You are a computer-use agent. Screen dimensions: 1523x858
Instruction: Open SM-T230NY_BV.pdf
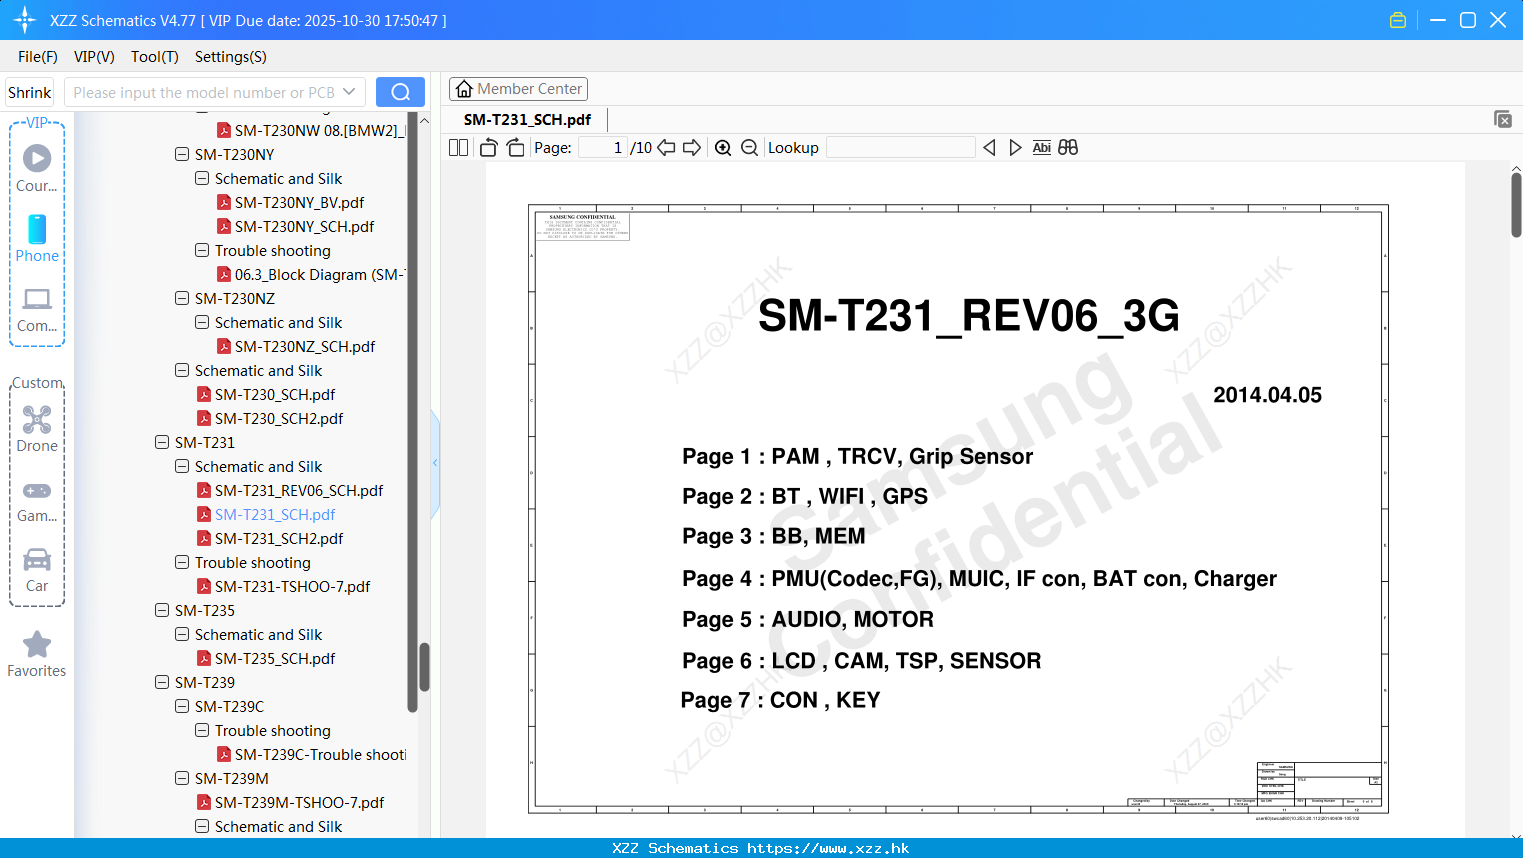coord(299,202)
